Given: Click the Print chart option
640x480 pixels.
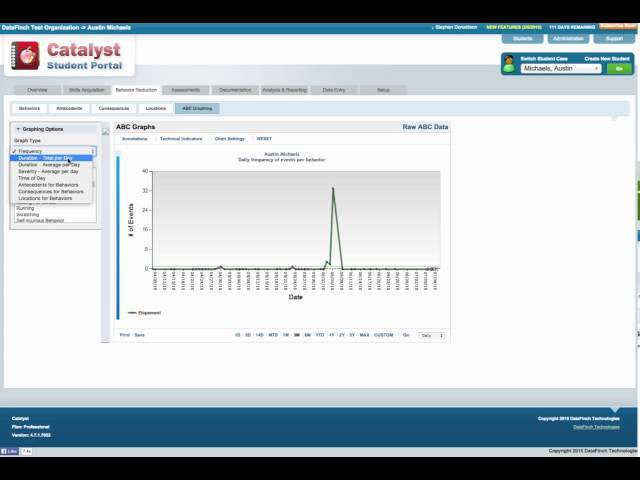Looking at the screenshot, I should tap(124, 335).
